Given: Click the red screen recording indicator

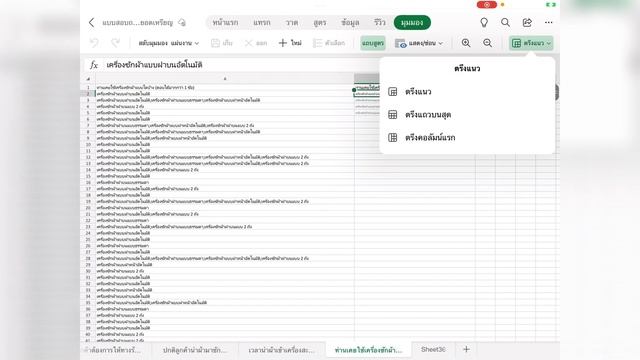Looking at the screenshot, I should (x=487, y=4).
